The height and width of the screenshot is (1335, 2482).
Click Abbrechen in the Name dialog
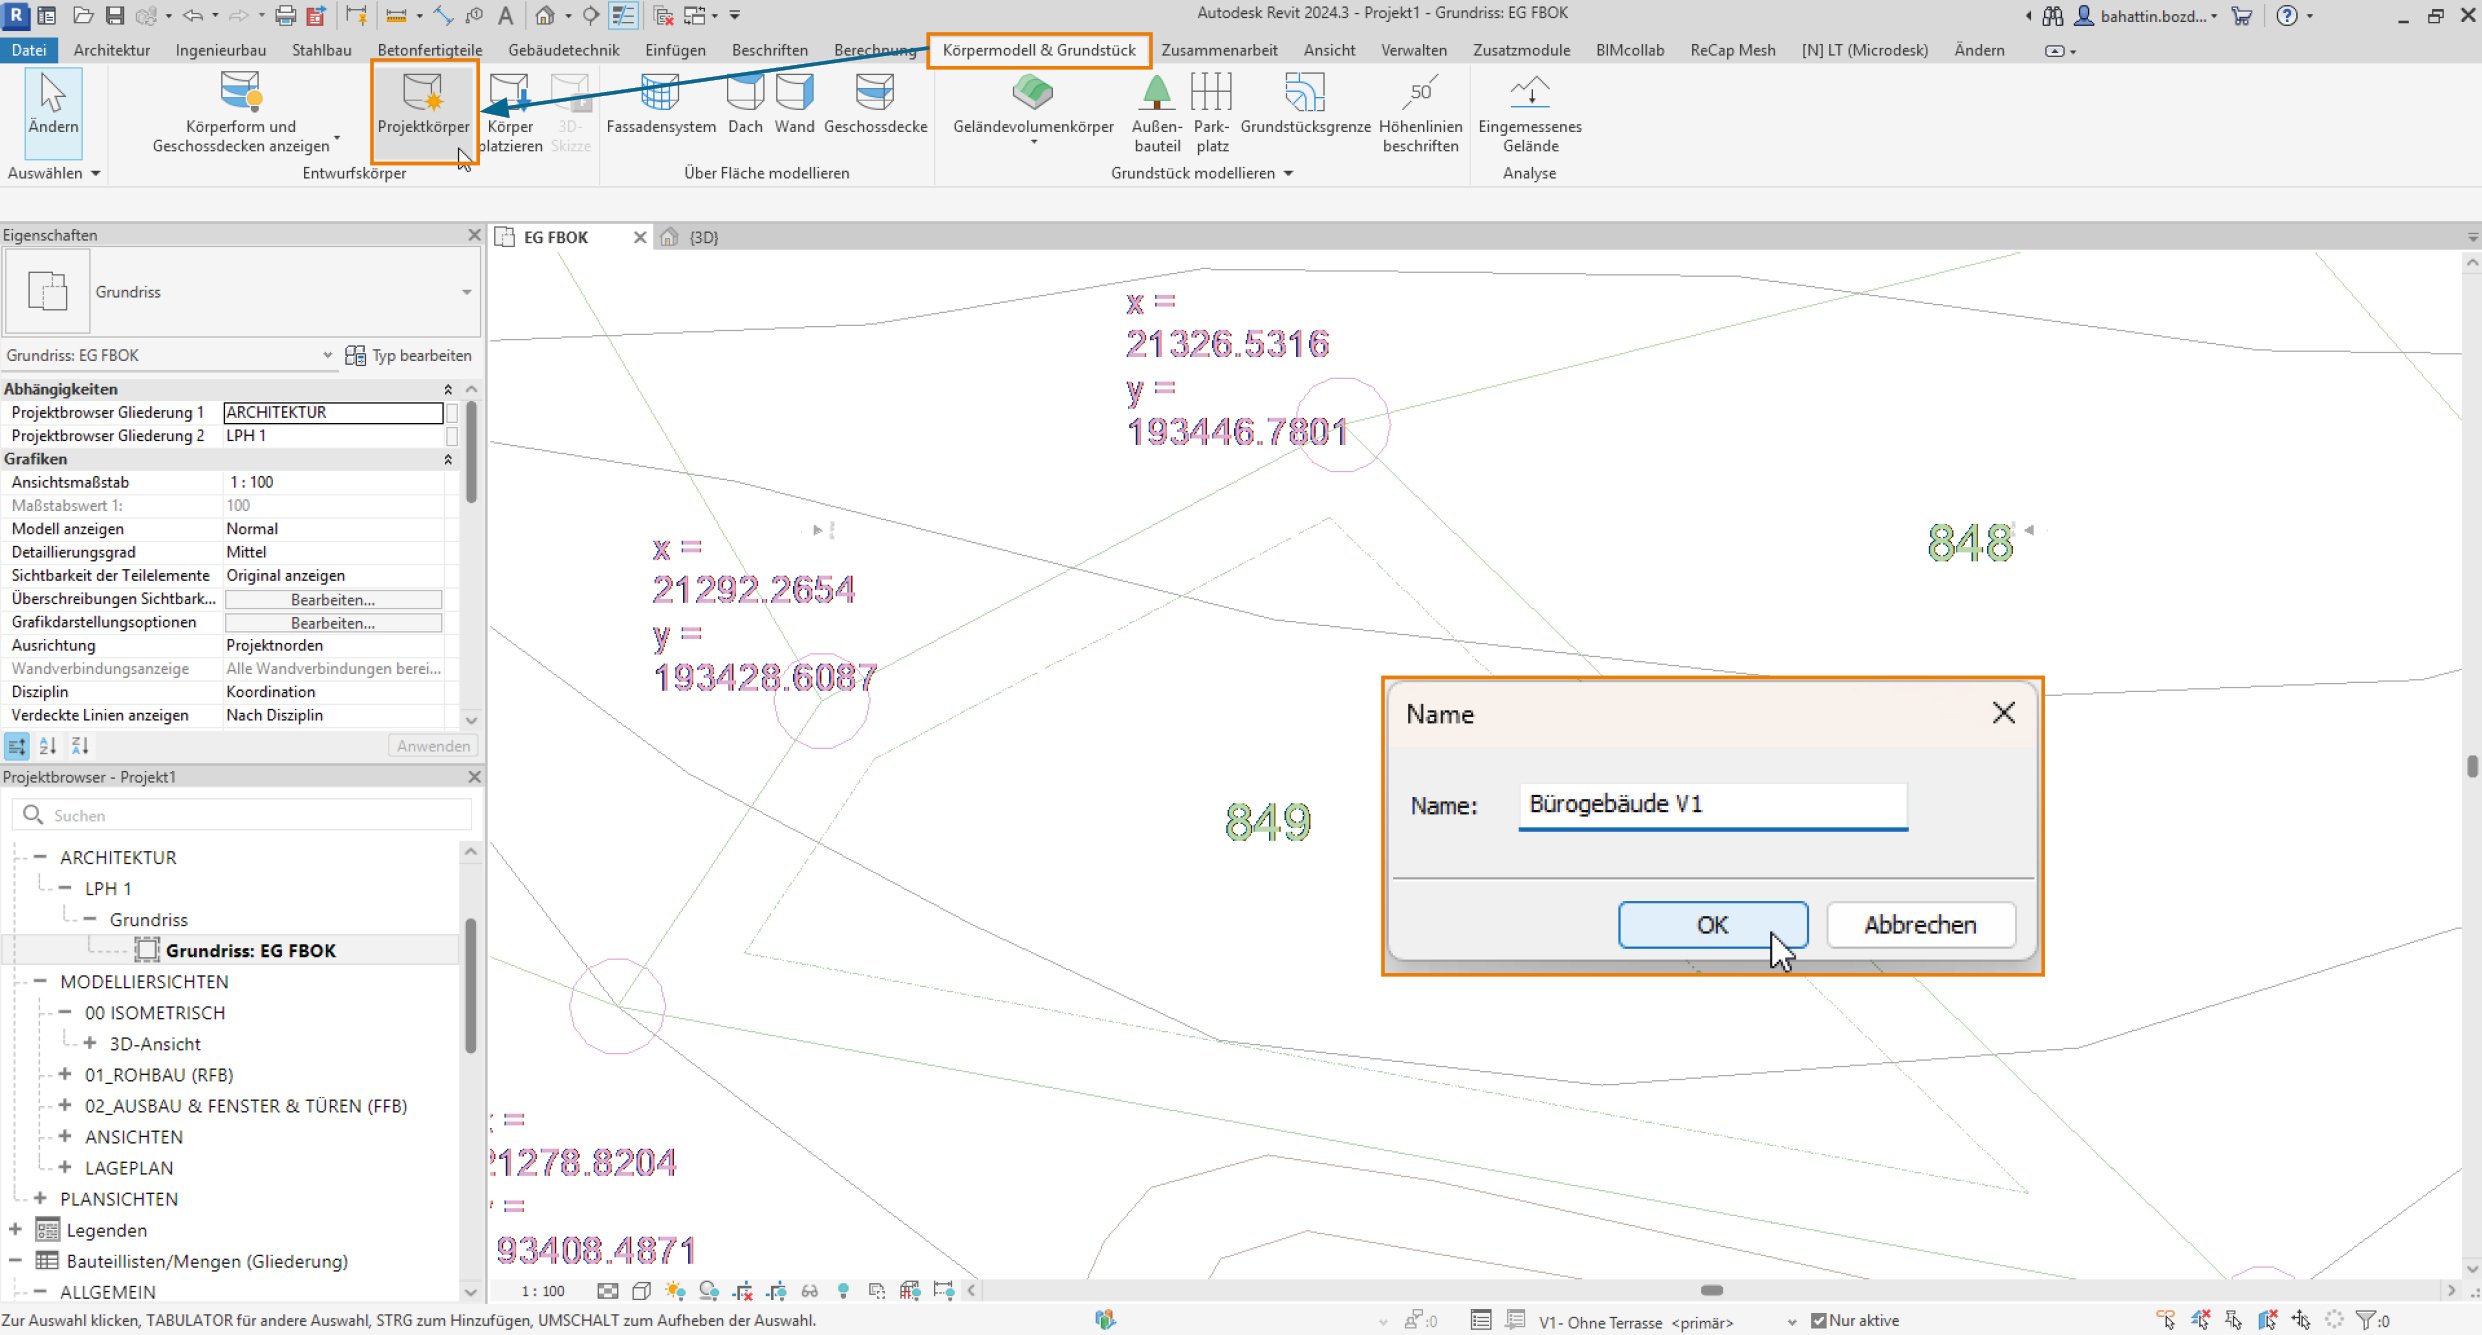tap(1920, 925)
